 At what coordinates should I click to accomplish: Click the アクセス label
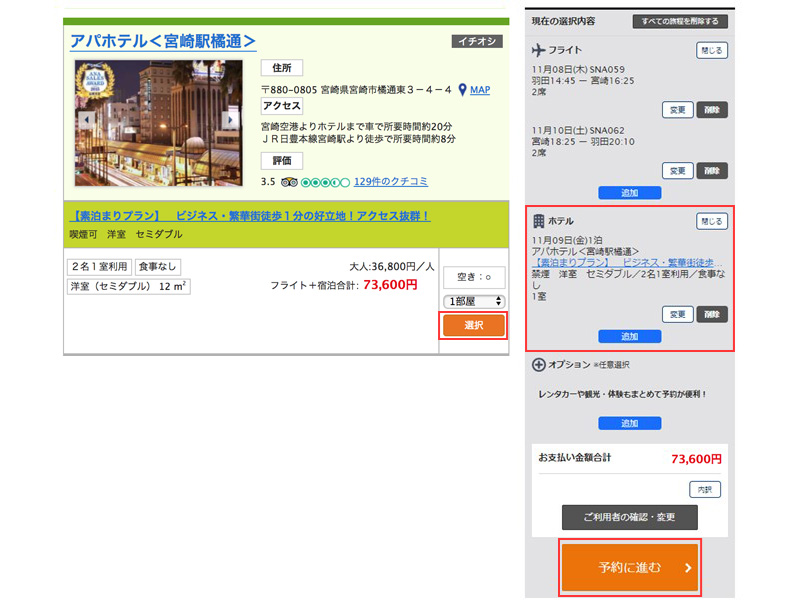[282, 106]
